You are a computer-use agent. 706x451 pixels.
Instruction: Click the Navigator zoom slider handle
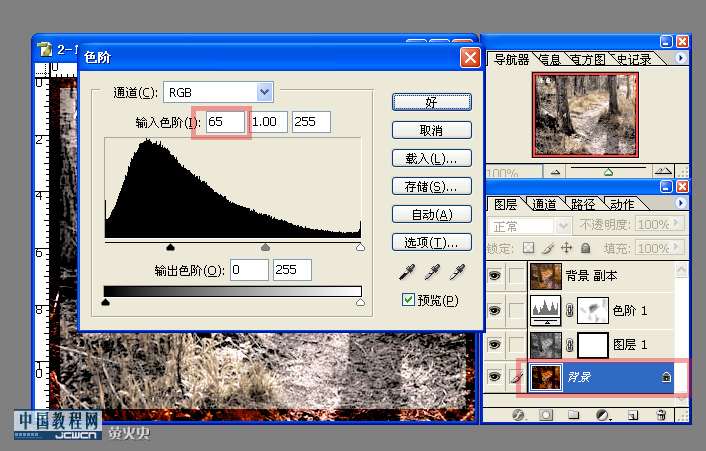click(608, 172)
